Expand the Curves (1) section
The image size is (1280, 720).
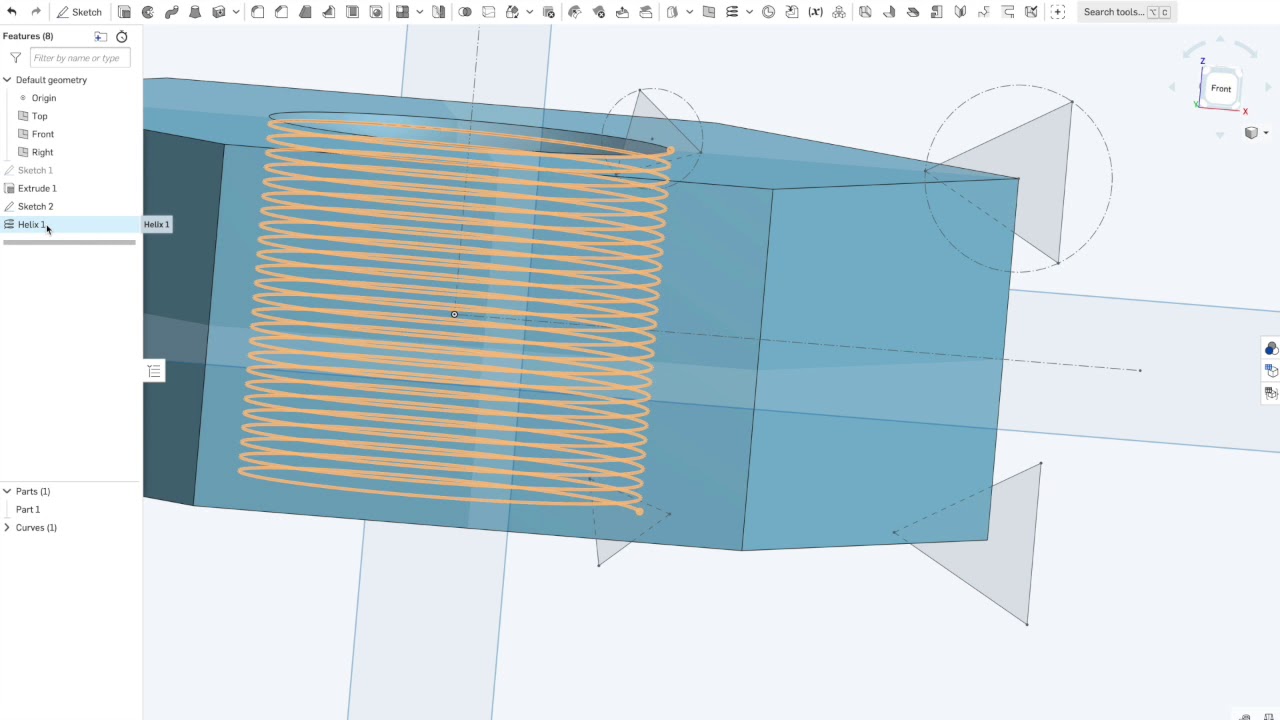pos(7,527)
